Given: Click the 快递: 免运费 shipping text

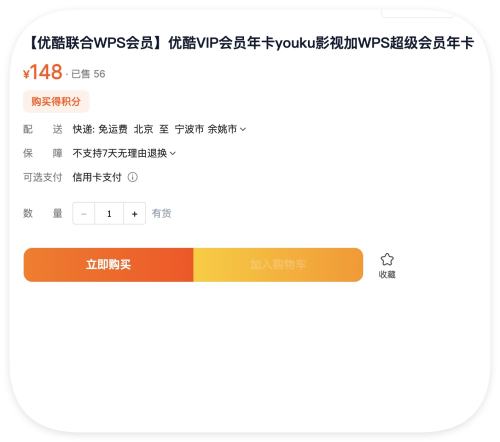Looking at the screenshot, I should click(x=100, y=129).
